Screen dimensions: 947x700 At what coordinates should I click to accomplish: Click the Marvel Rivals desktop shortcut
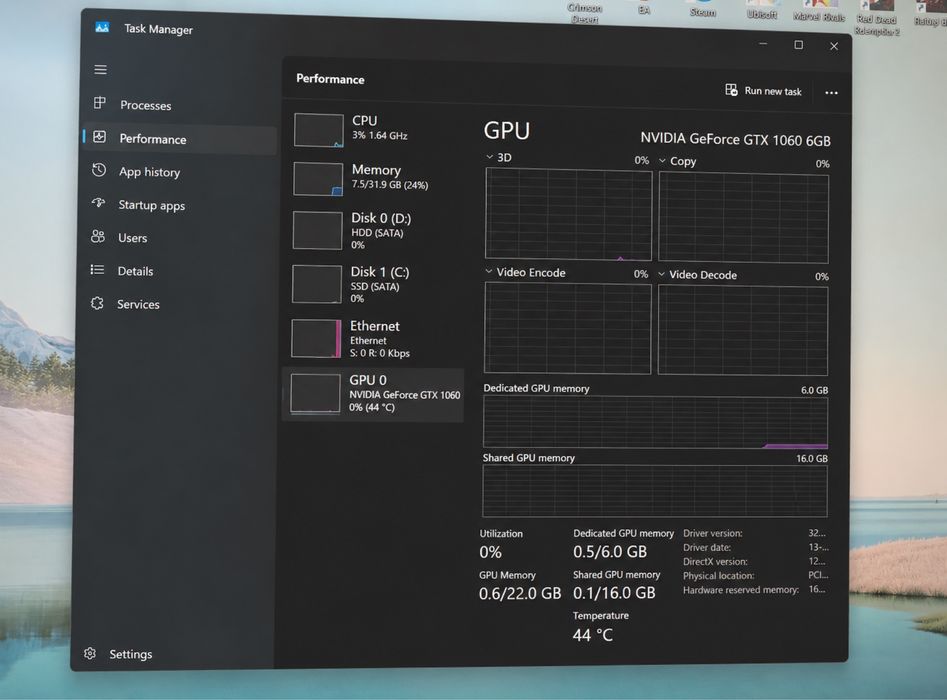[819, 12]
